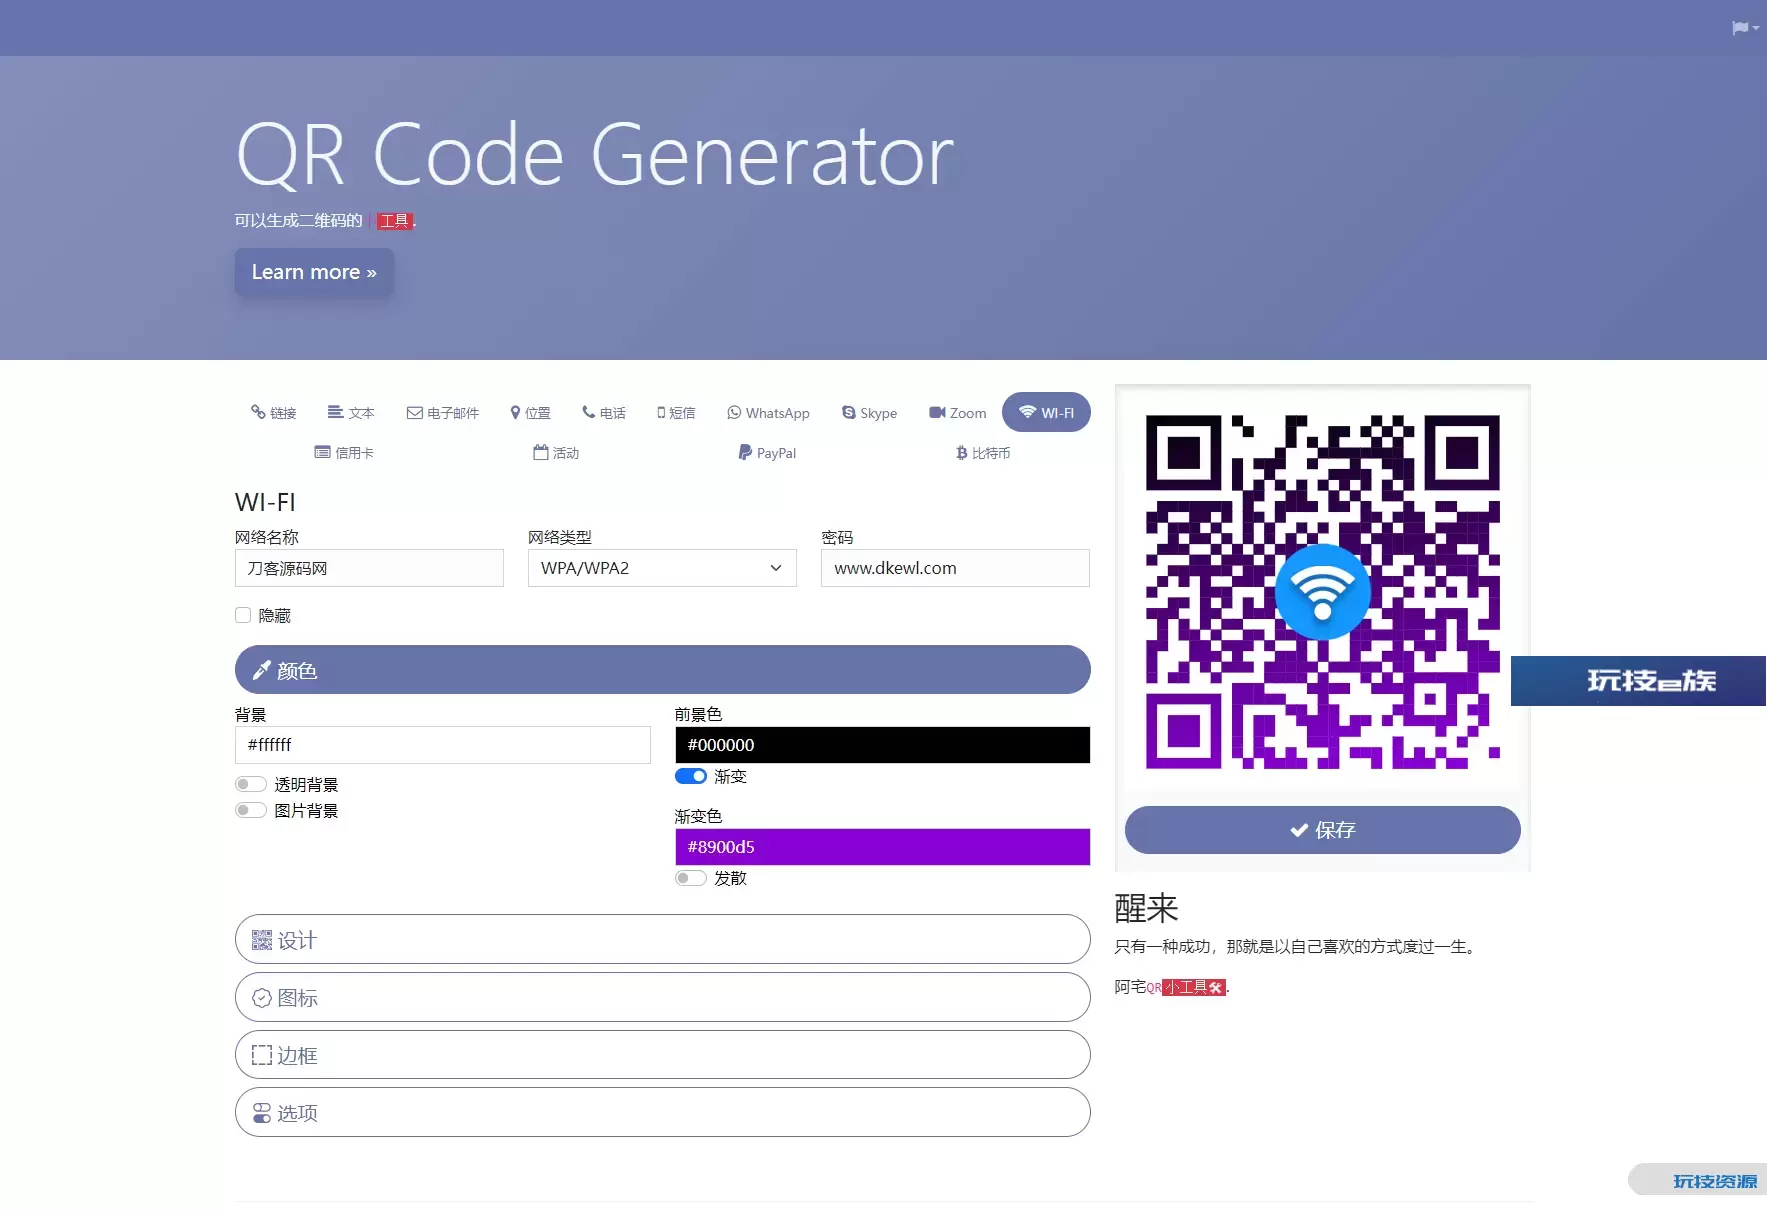Click the 醒来 heading text

(x=1147, y=908)
